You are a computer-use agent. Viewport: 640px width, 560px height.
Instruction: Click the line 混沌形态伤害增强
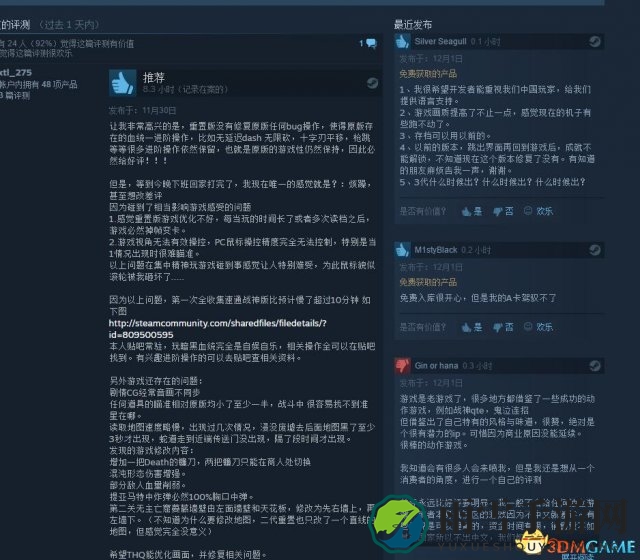pyautogui.click(x=148, y=474)
